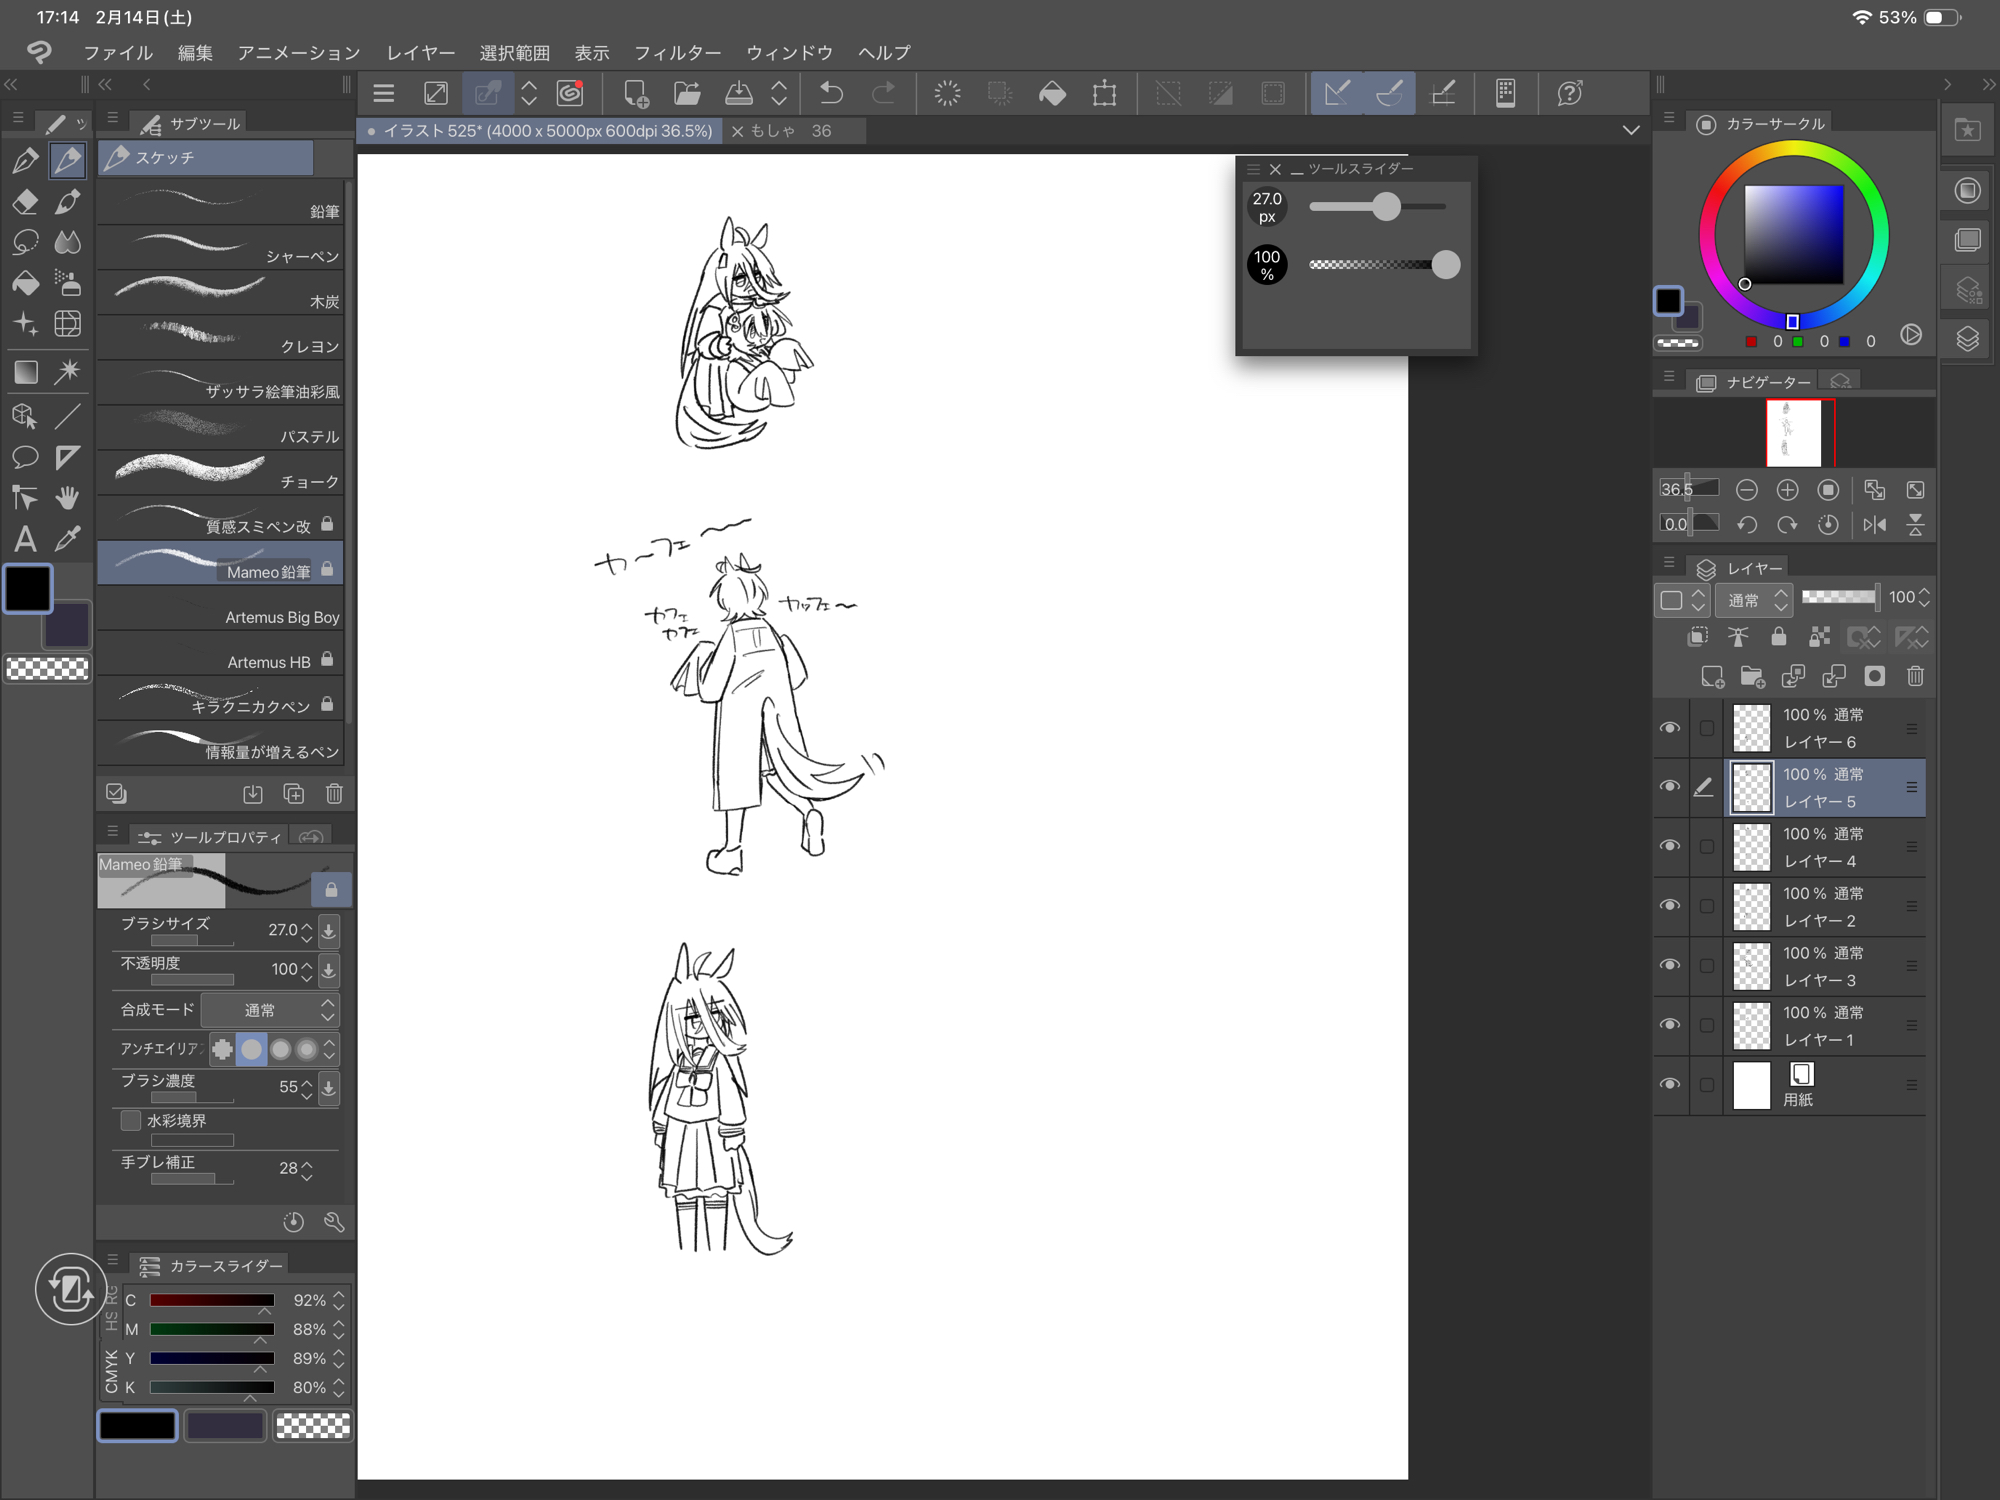
Task: Hide layer レイヤー 6 with eye icon
Action: [1669, 728]
